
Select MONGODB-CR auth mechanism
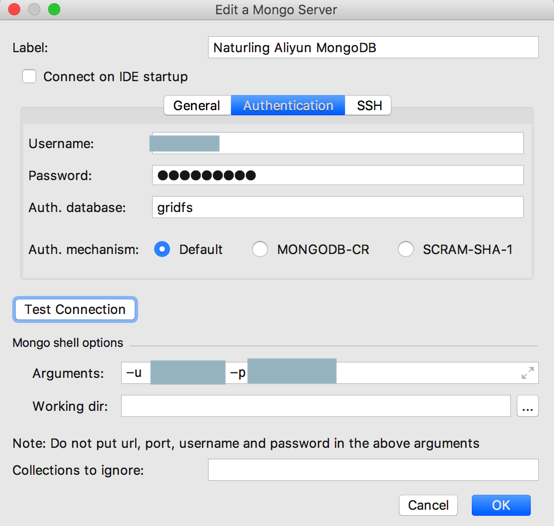click(x=260, y=249)
